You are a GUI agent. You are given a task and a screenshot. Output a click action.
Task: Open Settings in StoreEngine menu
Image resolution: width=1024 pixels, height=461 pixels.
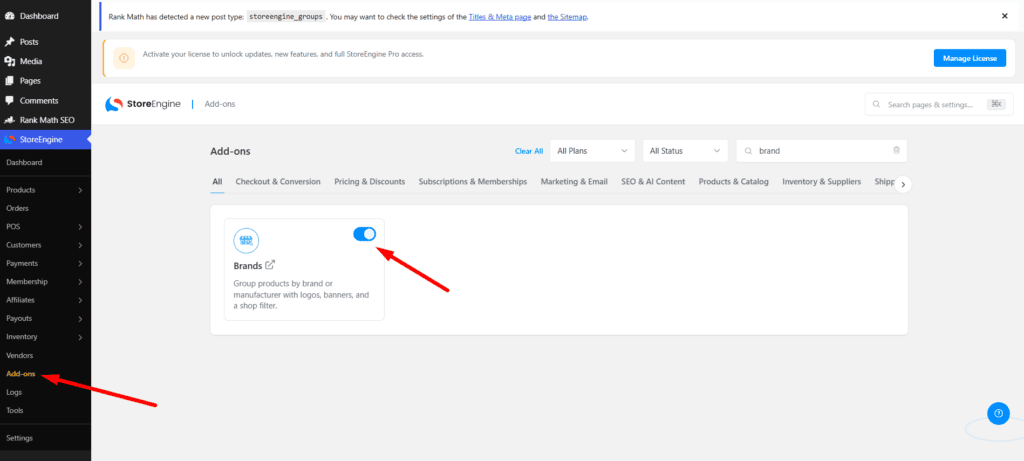coord(19,438)
